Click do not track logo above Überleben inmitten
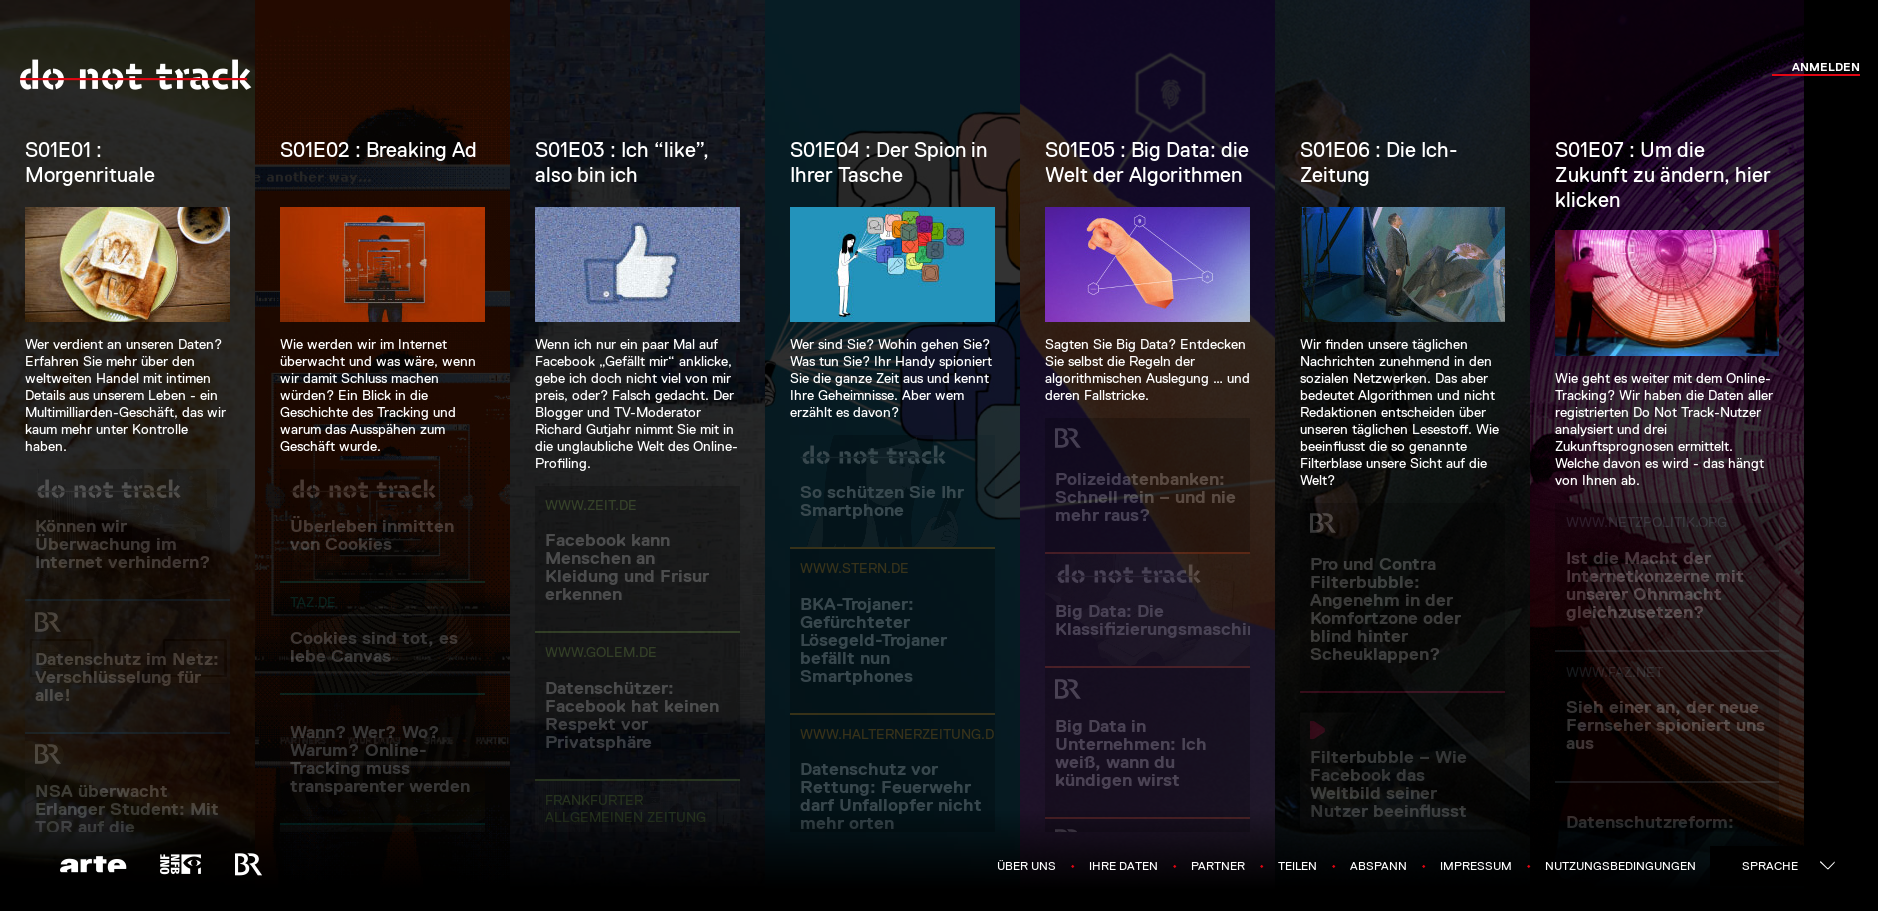 click(364, 490)
